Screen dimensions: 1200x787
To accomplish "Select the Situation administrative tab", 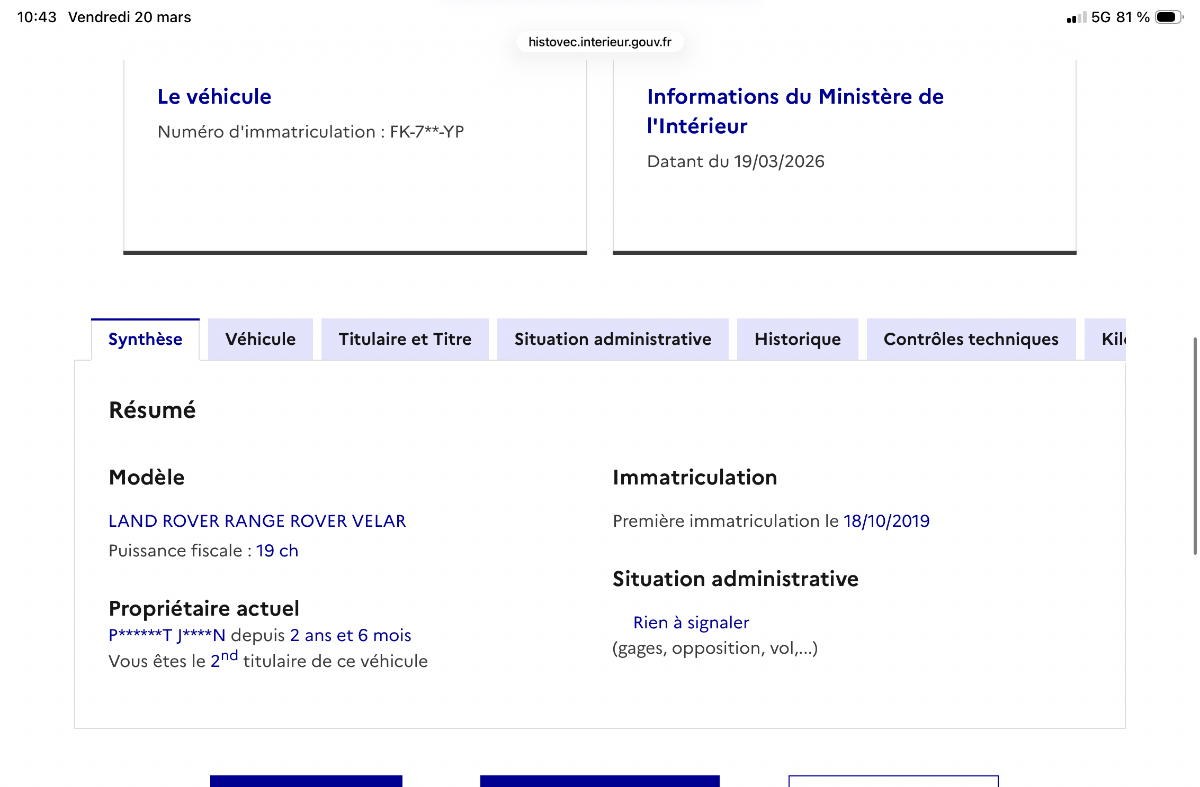I will (x=613, y=339).
